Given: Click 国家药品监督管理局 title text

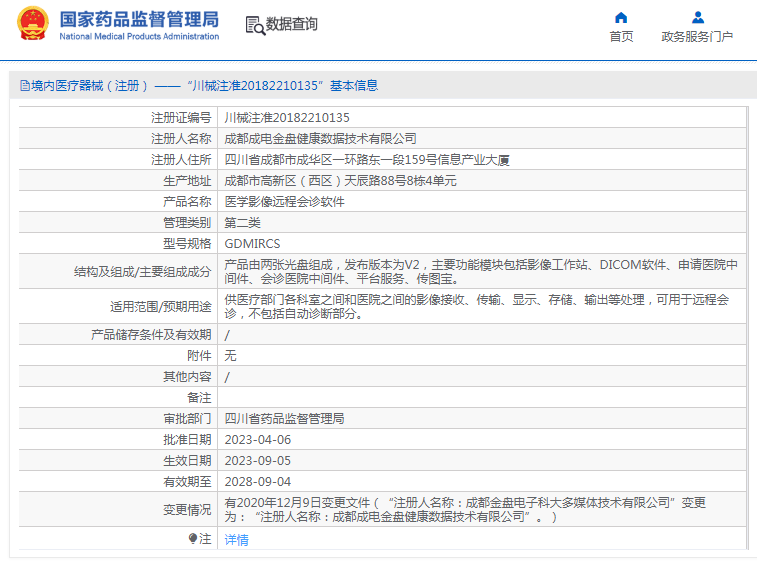Looking at the screenshot, I should pyautogui.click(x=139, y=20).
